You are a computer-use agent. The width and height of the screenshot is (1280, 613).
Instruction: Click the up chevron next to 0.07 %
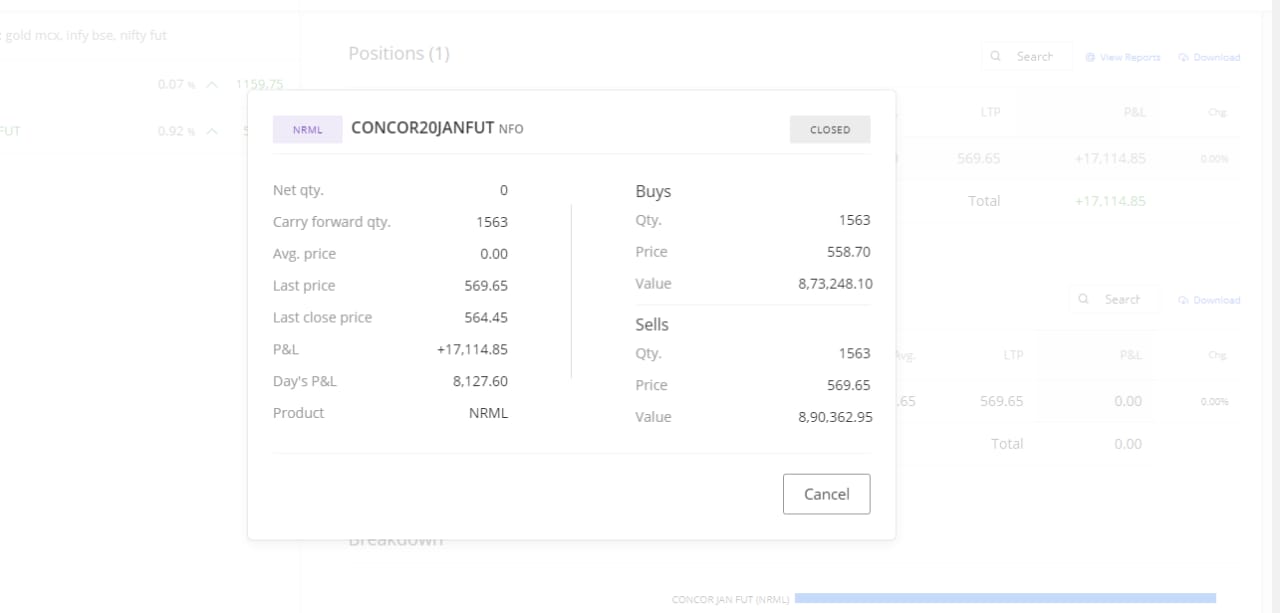[x=211, y=85]
